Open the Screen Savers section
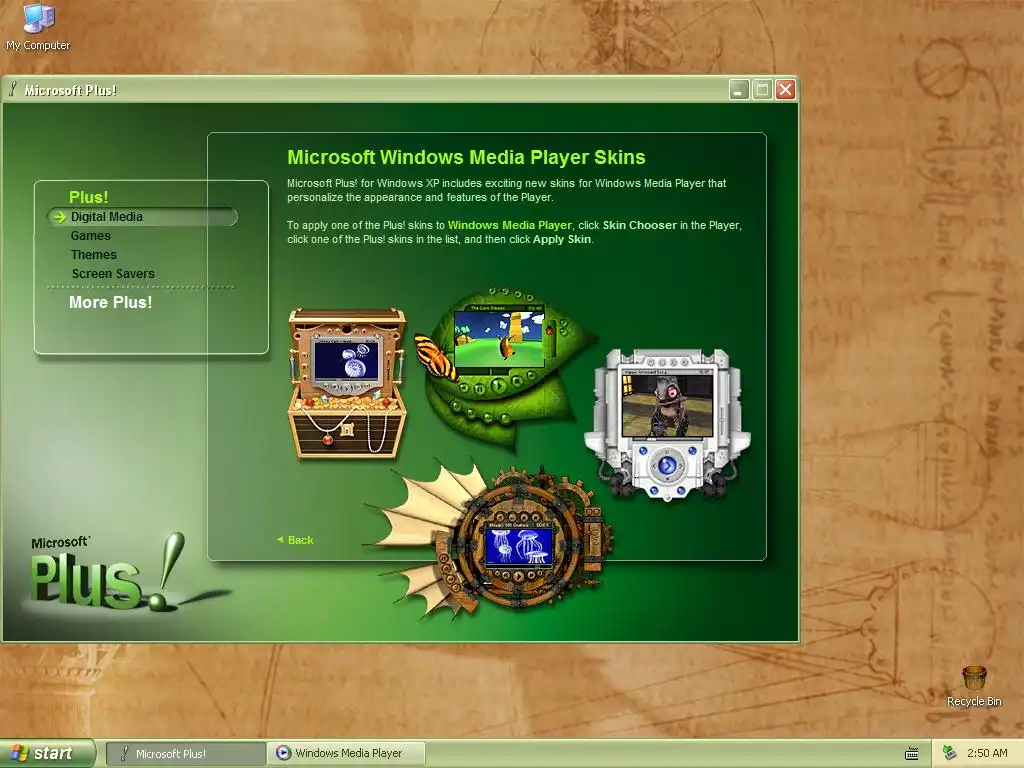This screenshot has width=1024, height=768. [x=113, y=274]
